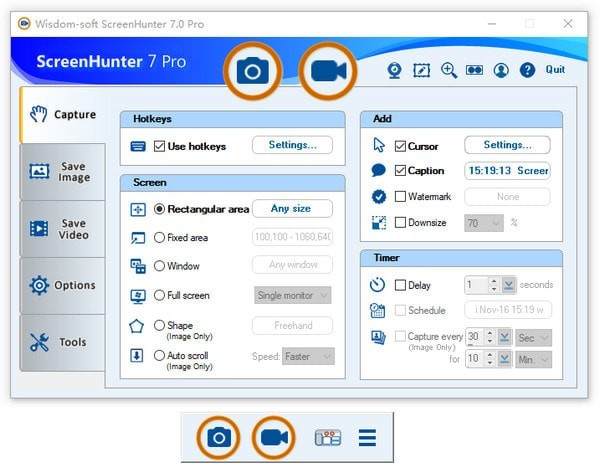The height and width of the screenshot is (468, 600).
Task: Click the question mark help icon
Action: pos(527,70)
